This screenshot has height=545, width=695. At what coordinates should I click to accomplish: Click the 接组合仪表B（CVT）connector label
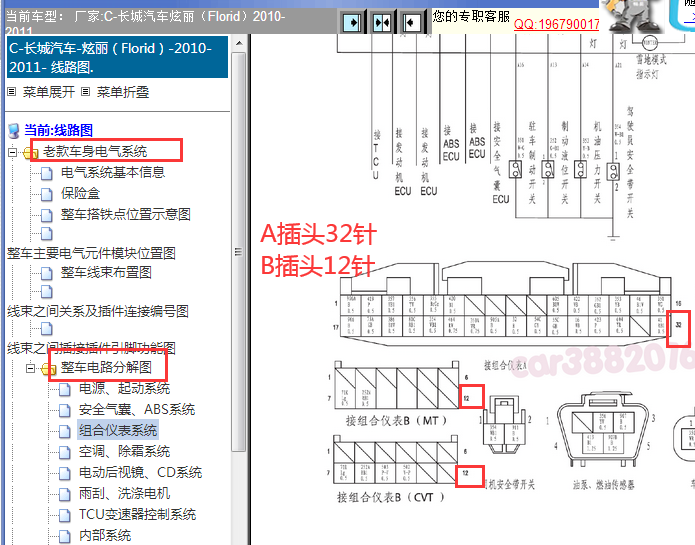point(390,497)
